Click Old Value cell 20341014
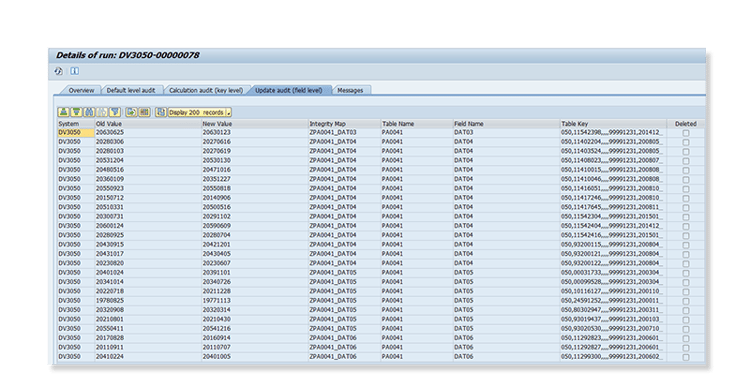 (148, 282)
